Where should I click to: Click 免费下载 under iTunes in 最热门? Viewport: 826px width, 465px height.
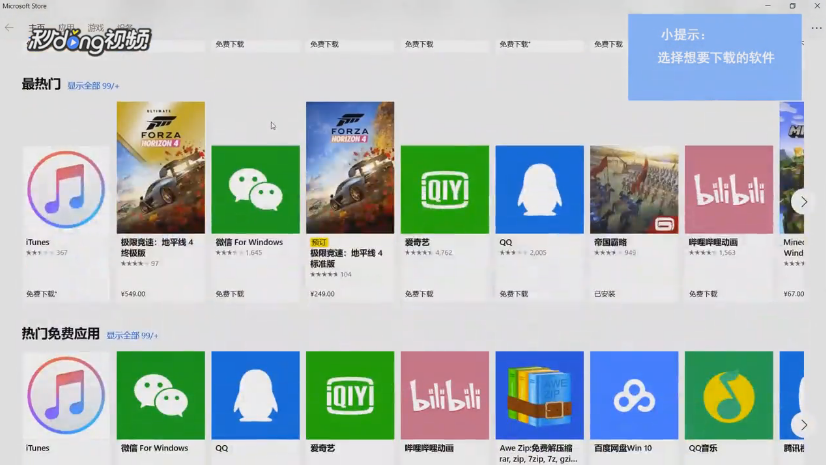42,294
